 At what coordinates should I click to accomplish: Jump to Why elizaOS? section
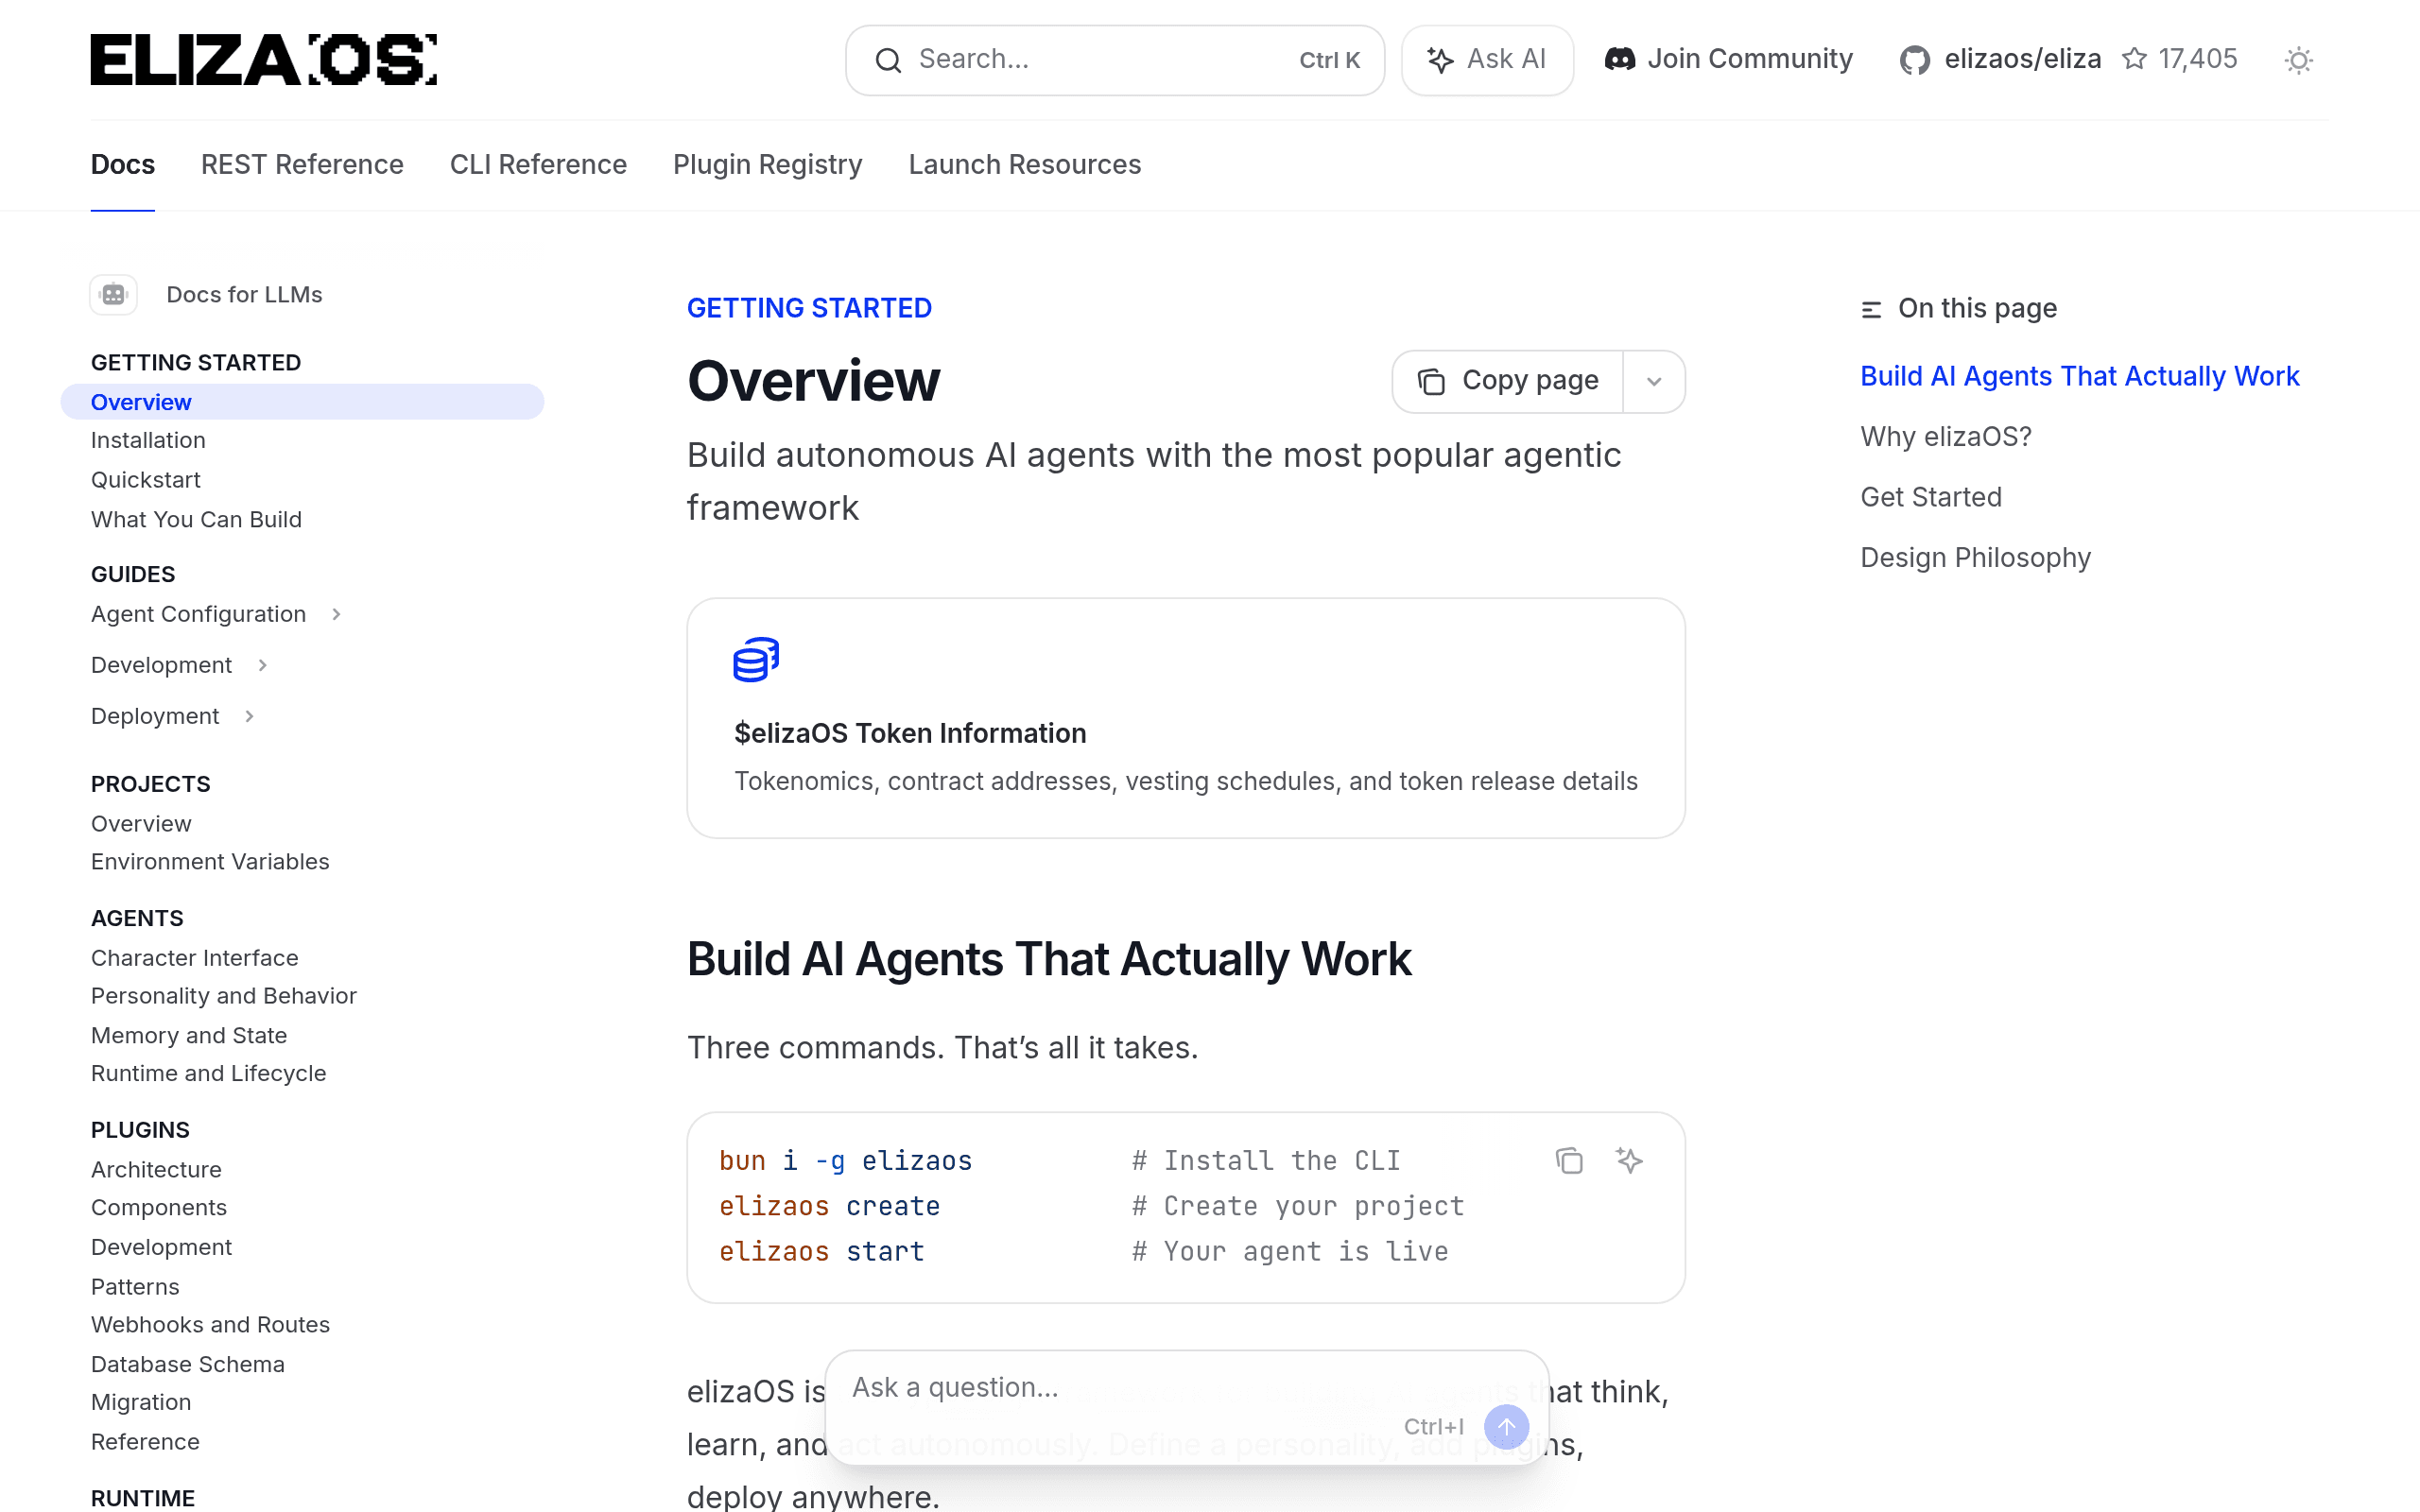point(1946,437)
